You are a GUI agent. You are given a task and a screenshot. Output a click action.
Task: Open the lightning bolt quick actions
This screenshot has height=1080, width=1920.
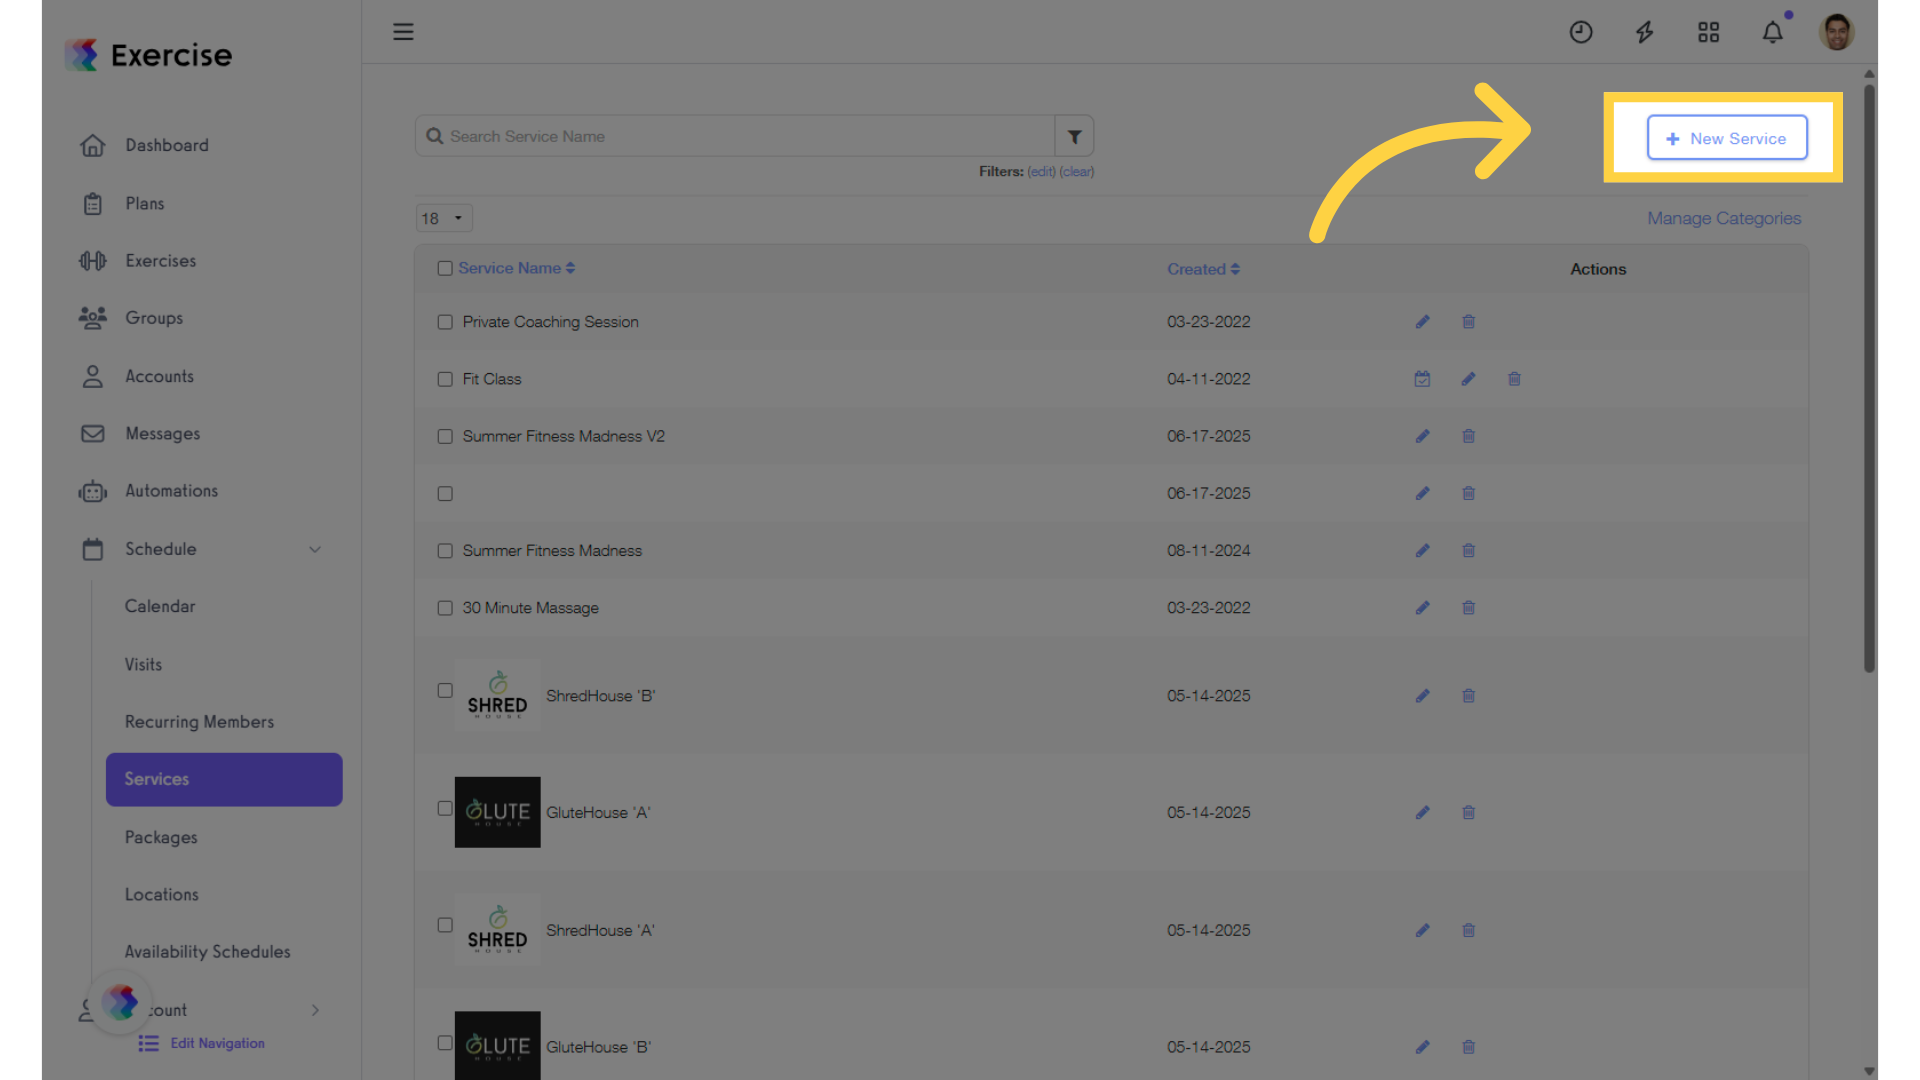point(1644,32)
